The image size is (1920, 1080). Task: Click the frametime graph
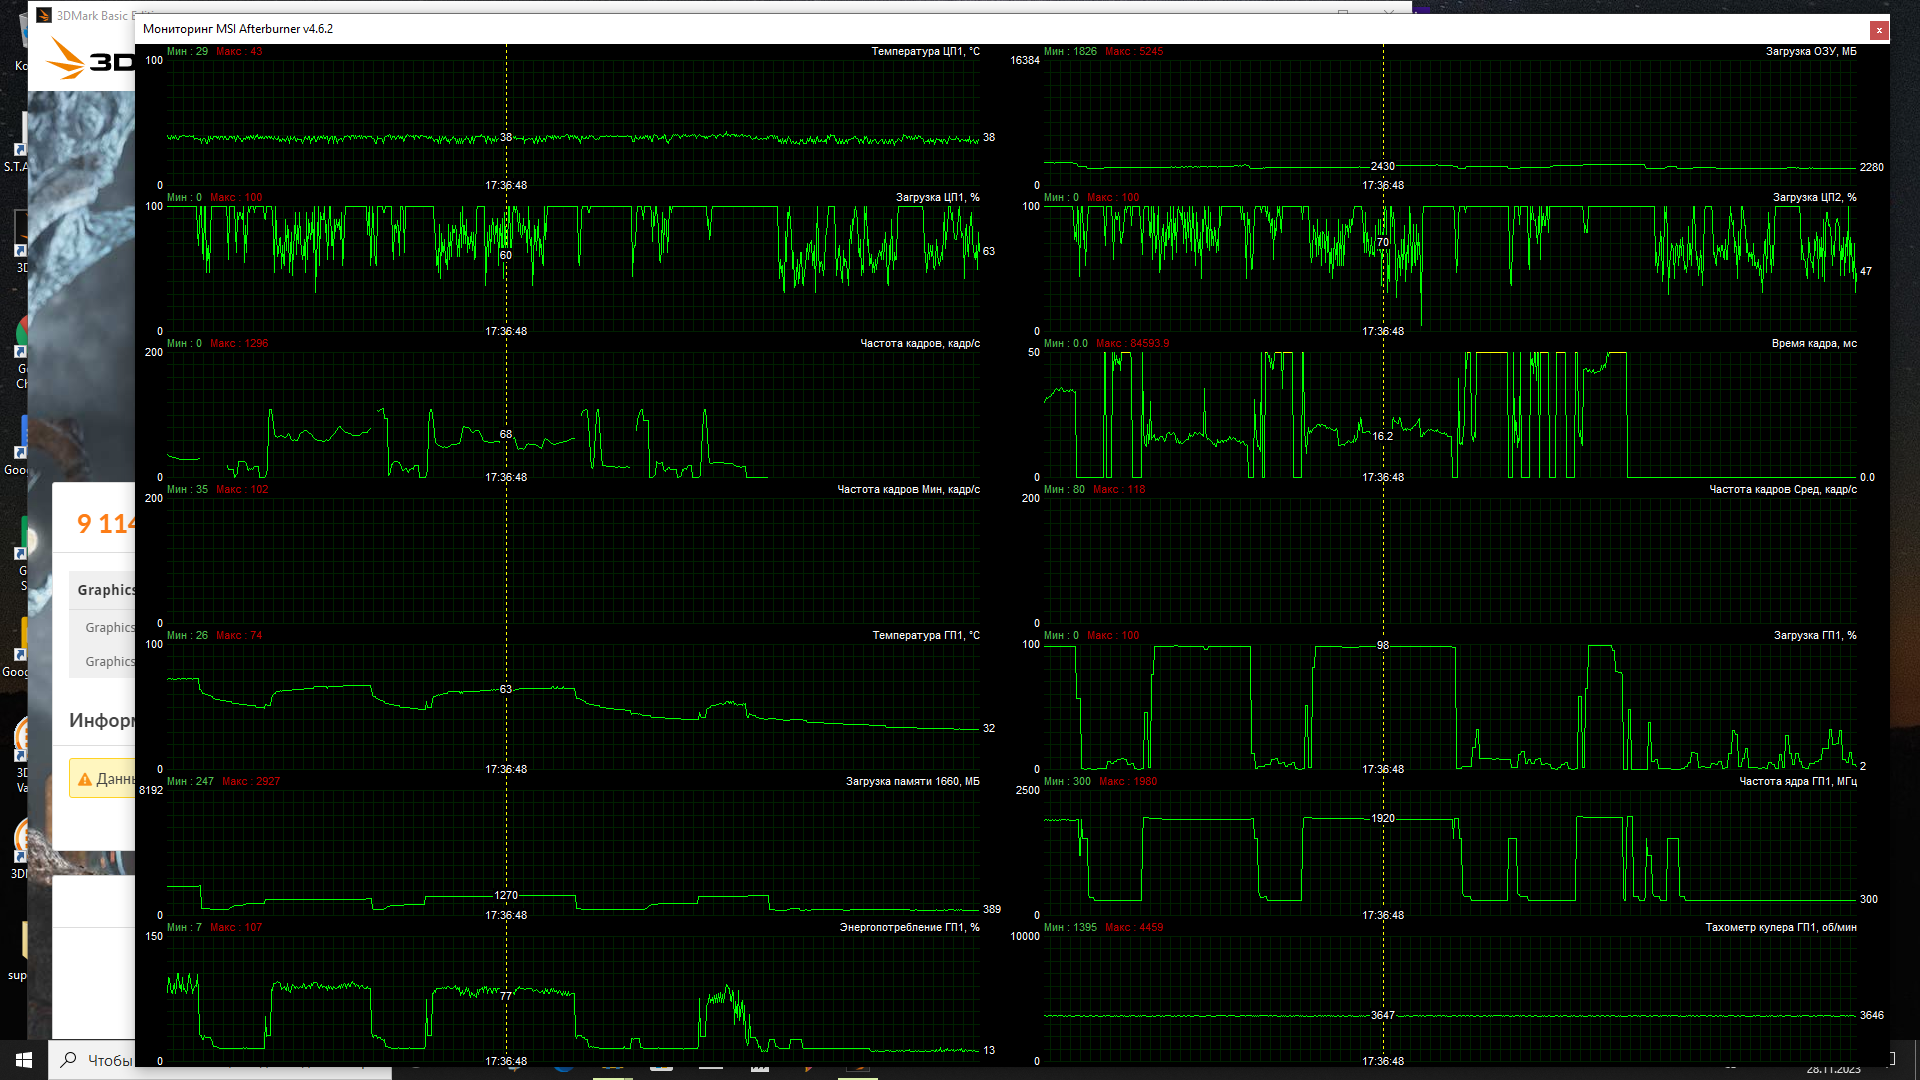[1450, 414]
